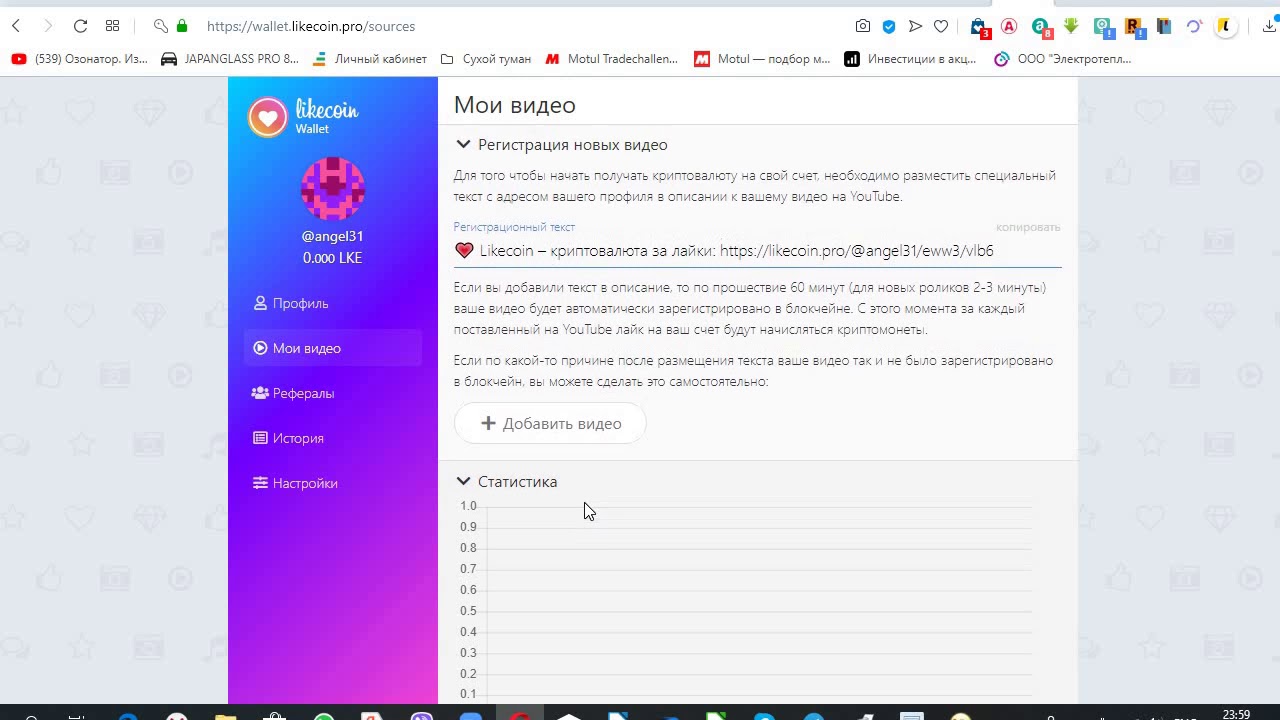Click the green download arrow extension
The width and height of the screenshot is (1280, 720).
(1071, 26)
